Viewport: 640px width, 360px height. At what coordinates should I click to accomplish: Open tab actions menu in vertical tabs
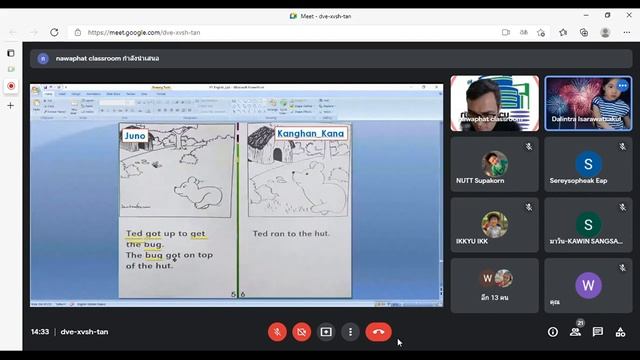click(x=11, y=53)
